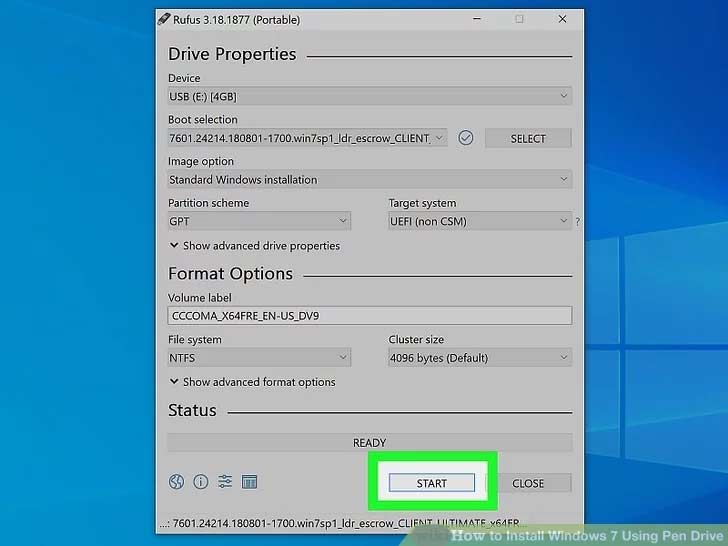Click the status bar ISO filename text
728x546 pixels.
(x=344, y=523)
